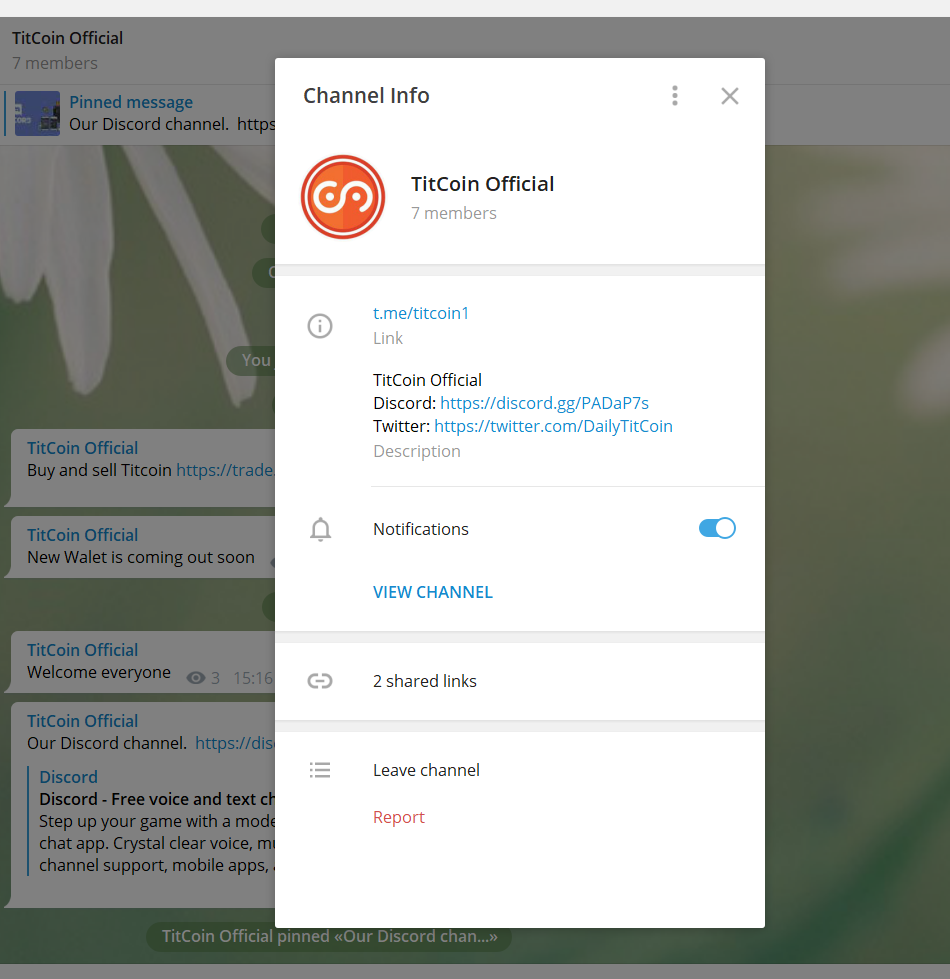Open the t.me/titcoin1 link
The image size is (950, 979).
421,313
